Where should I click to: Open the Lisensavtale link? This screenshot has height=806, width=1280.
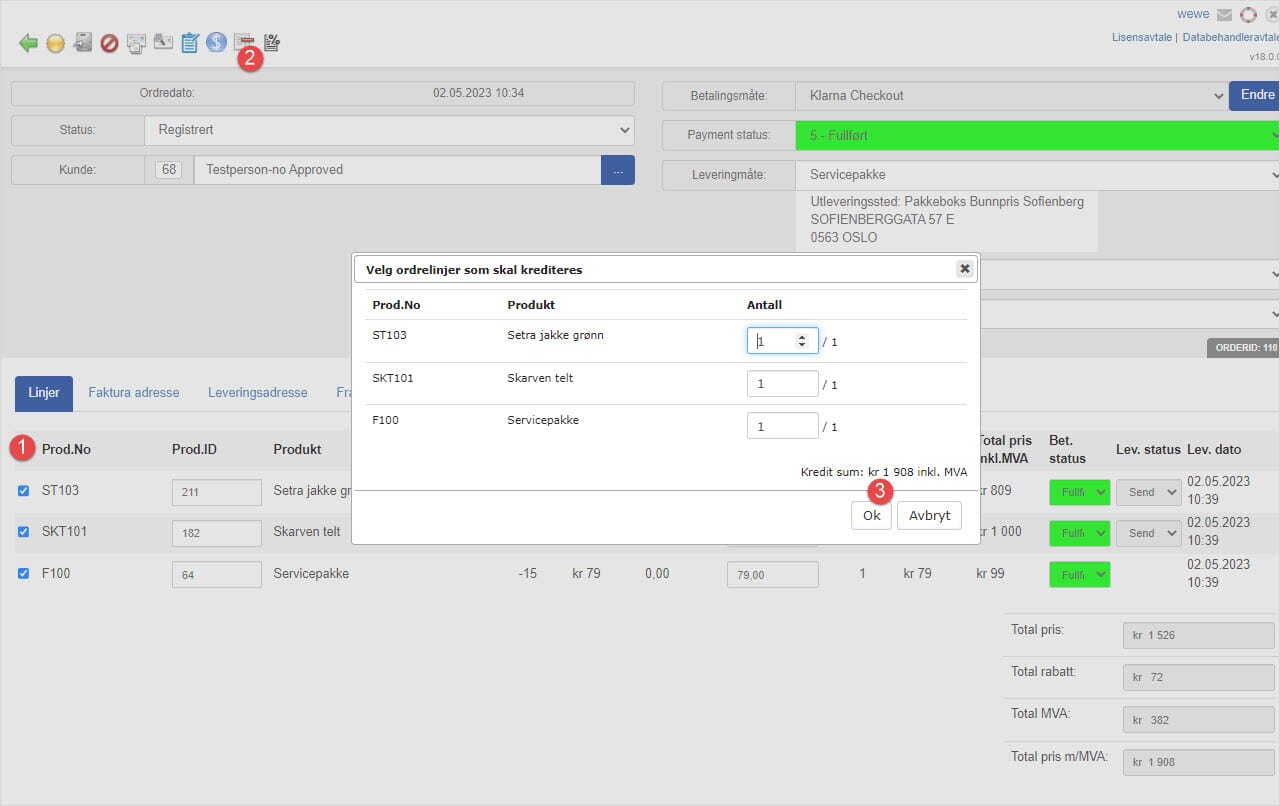coord(1141,37)
